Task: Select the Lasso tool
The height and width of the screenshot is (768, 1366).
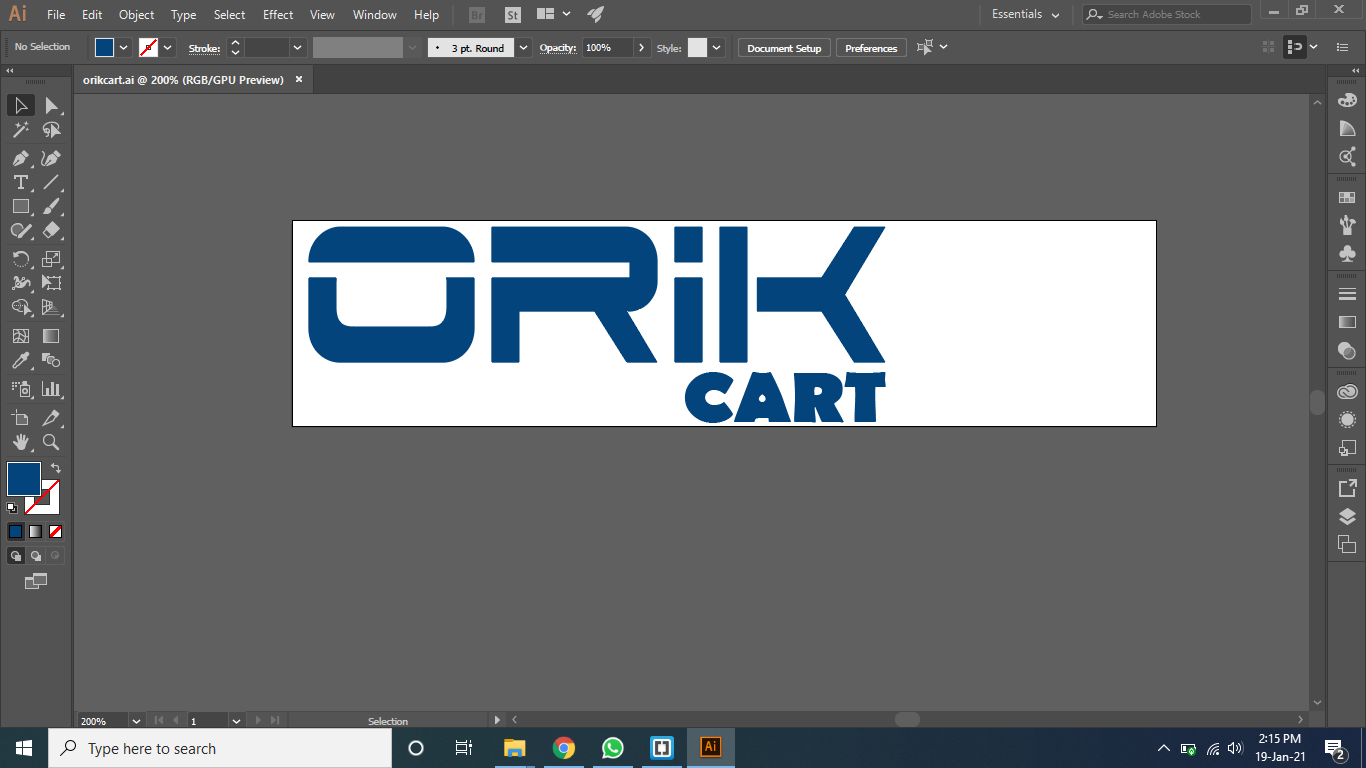Action: click(x=52, y=130)
